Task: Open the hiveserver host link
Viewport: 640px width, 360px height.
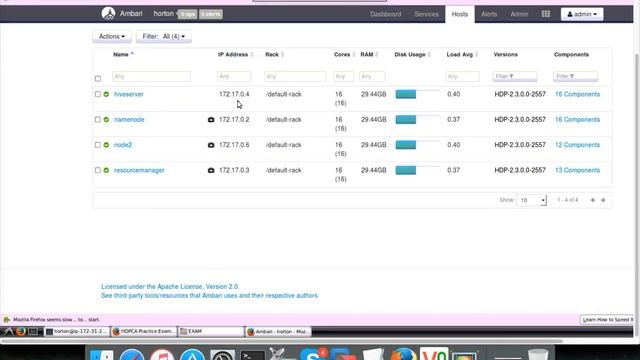Action: [x=129, y=94]
